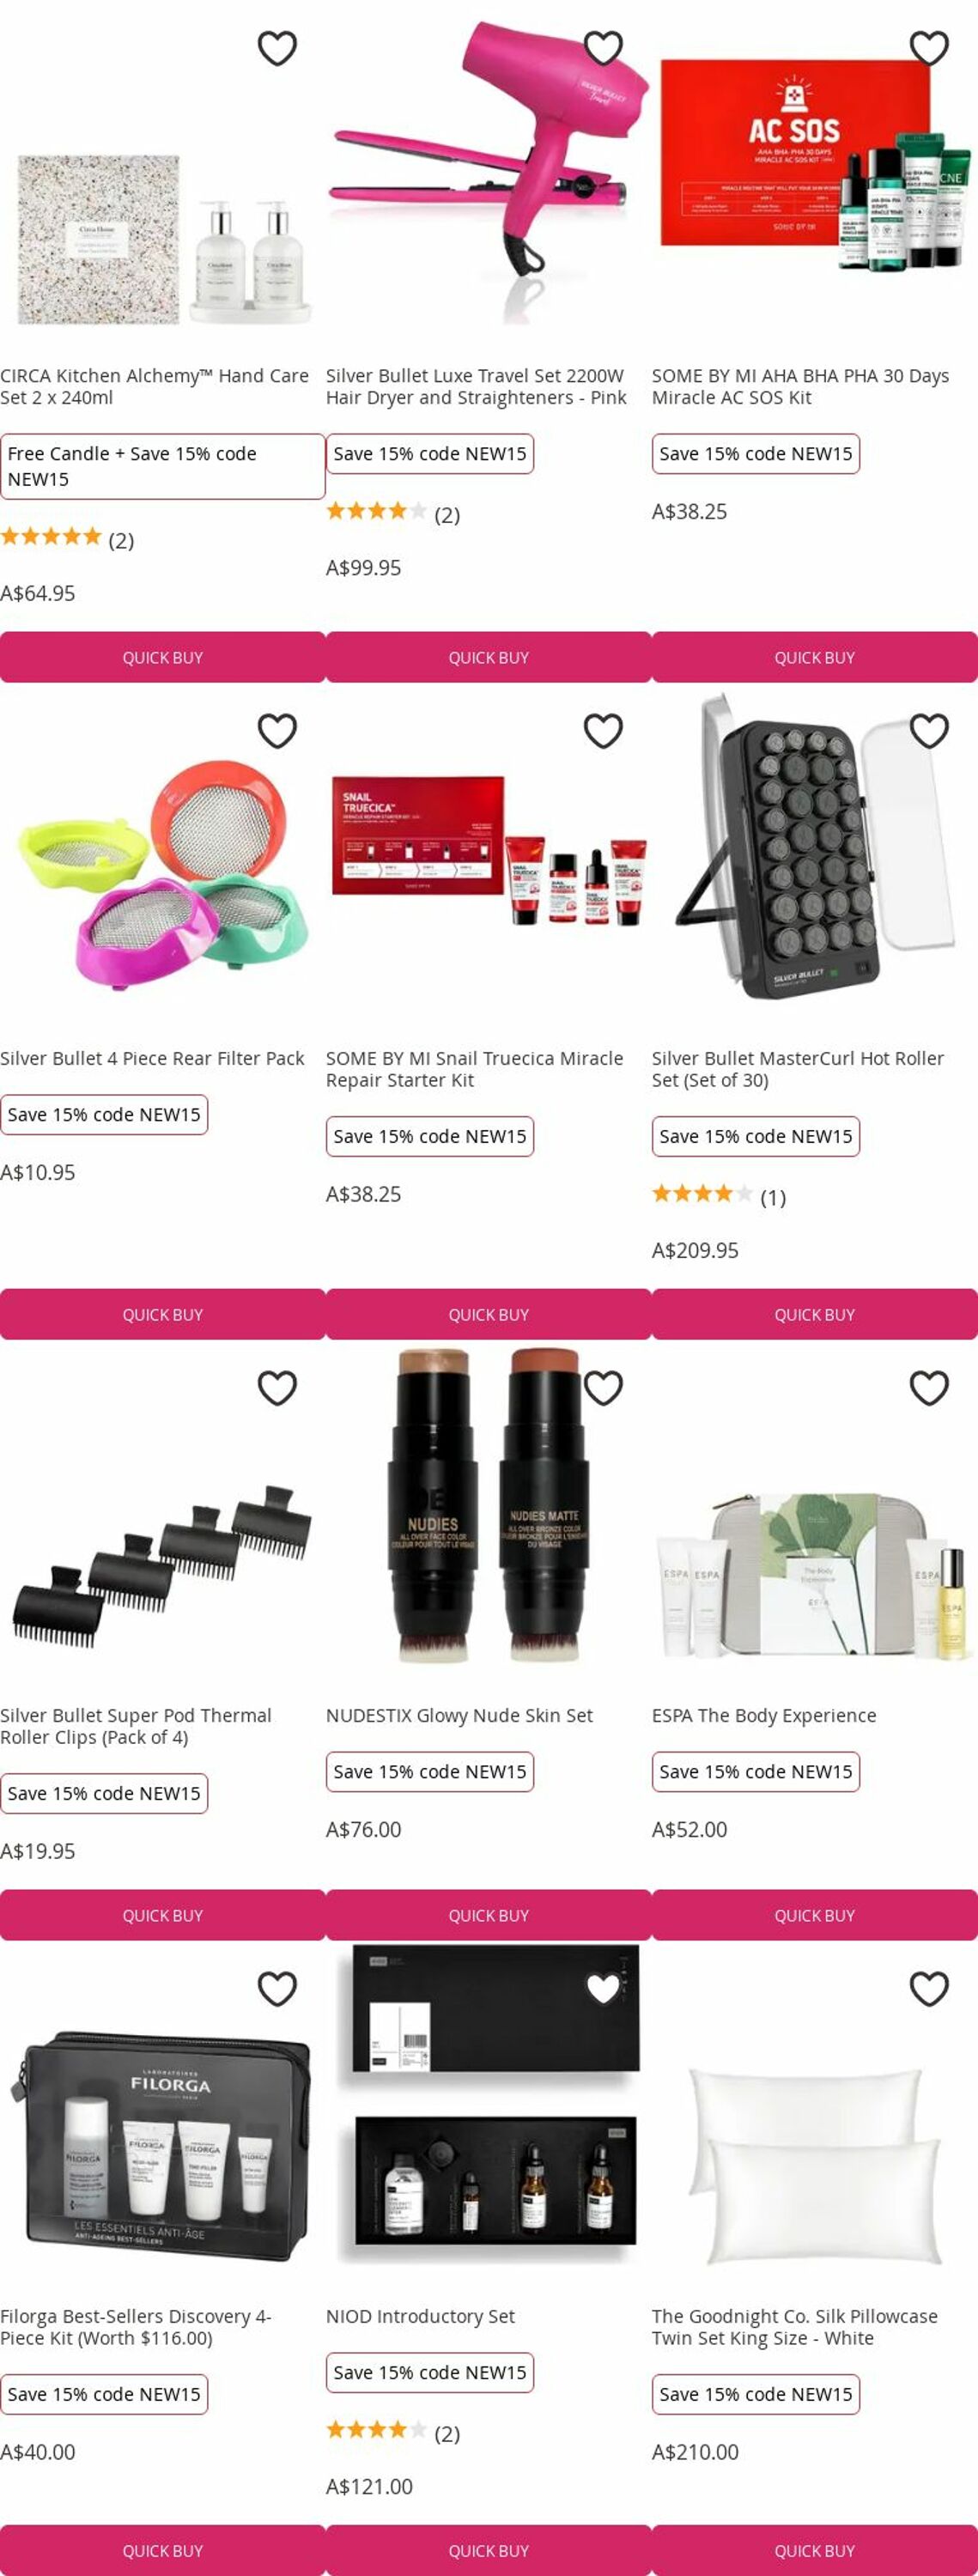Screen dimensions: 978x2576
Task: Open the NIOD Introductory Set title link
Action: (x=420, y=2316)
